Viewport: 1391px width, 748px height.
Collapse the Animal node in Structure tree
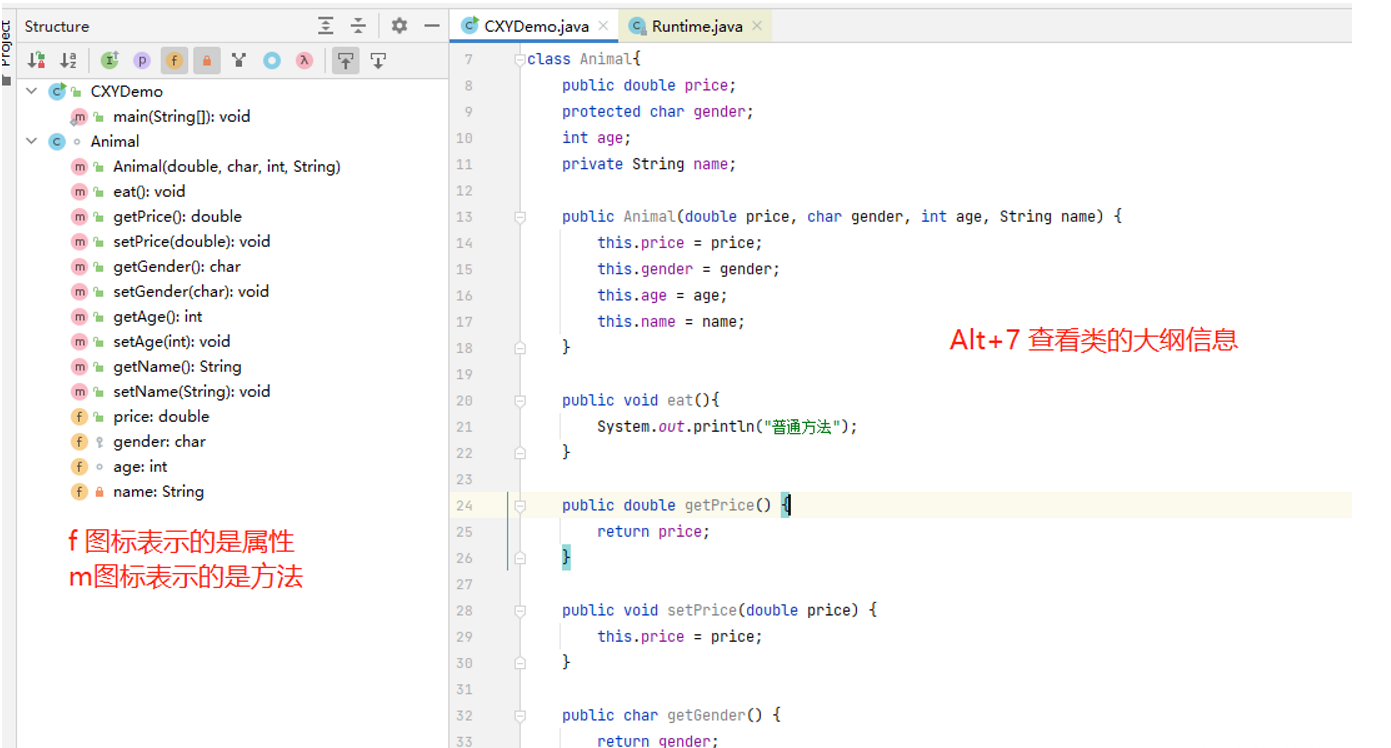(x=32, y=141)
